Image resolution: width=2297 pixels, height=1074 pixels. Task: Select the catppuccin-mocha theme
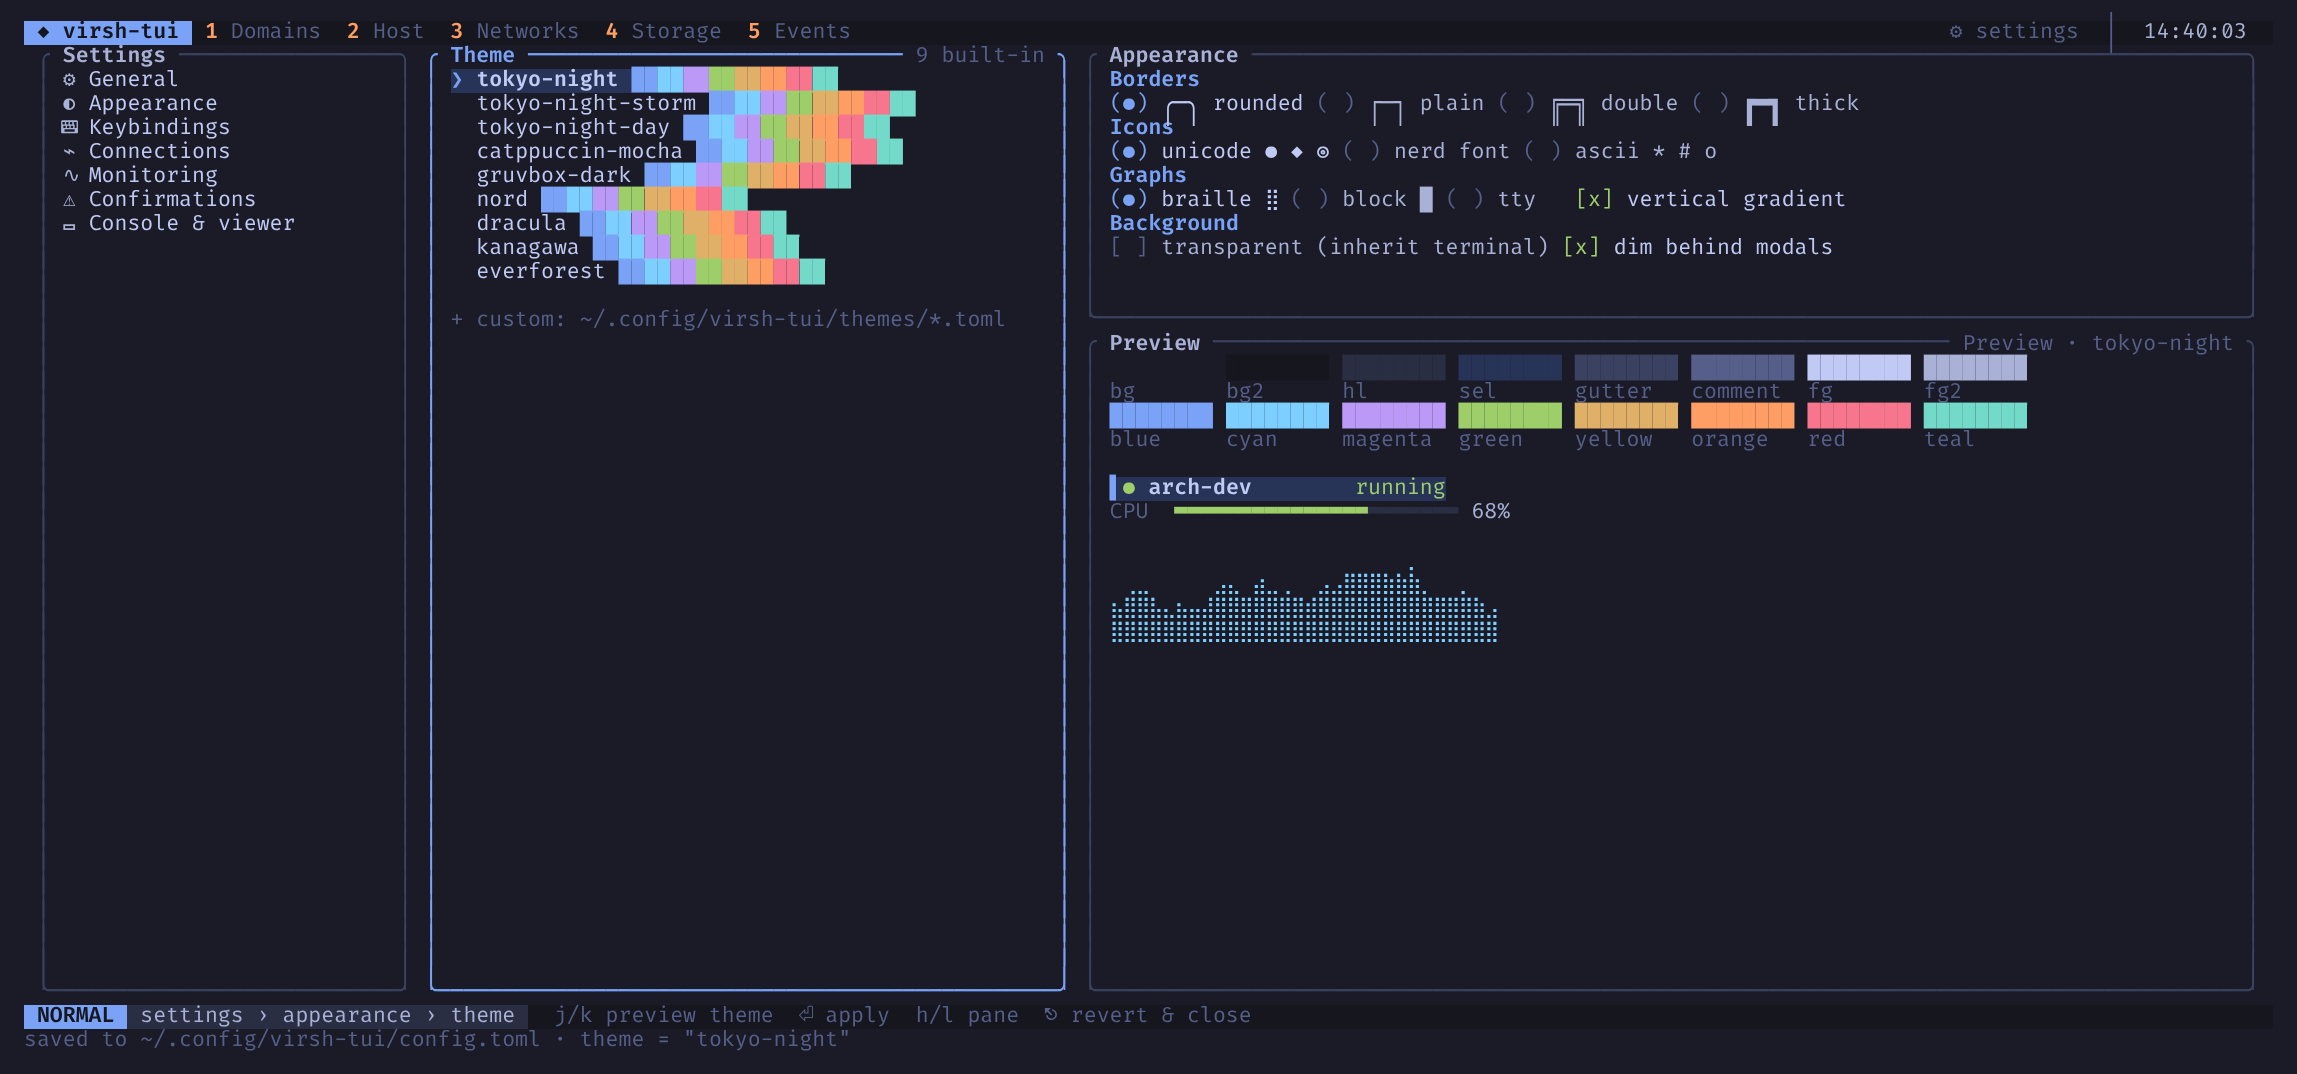pos(677,151)
